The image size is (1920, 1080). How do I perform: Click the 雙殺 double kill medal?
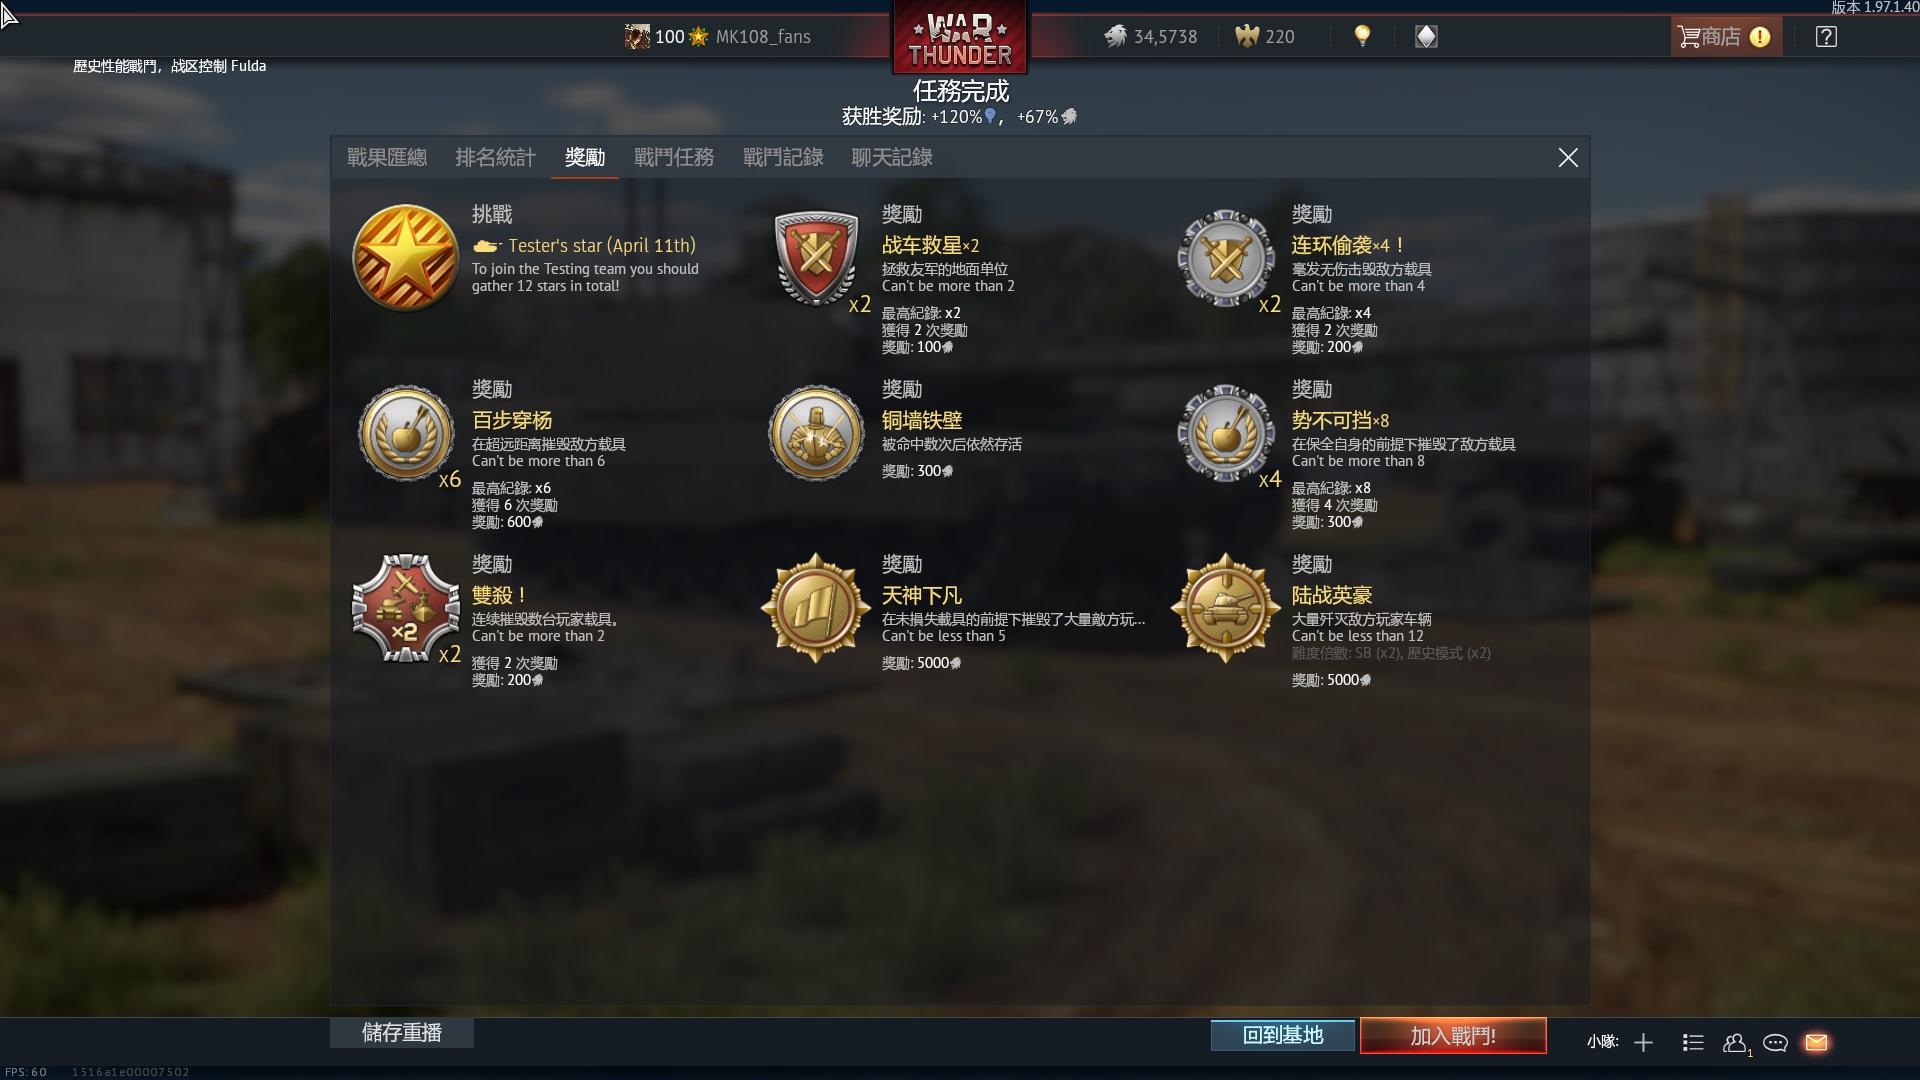405,608
